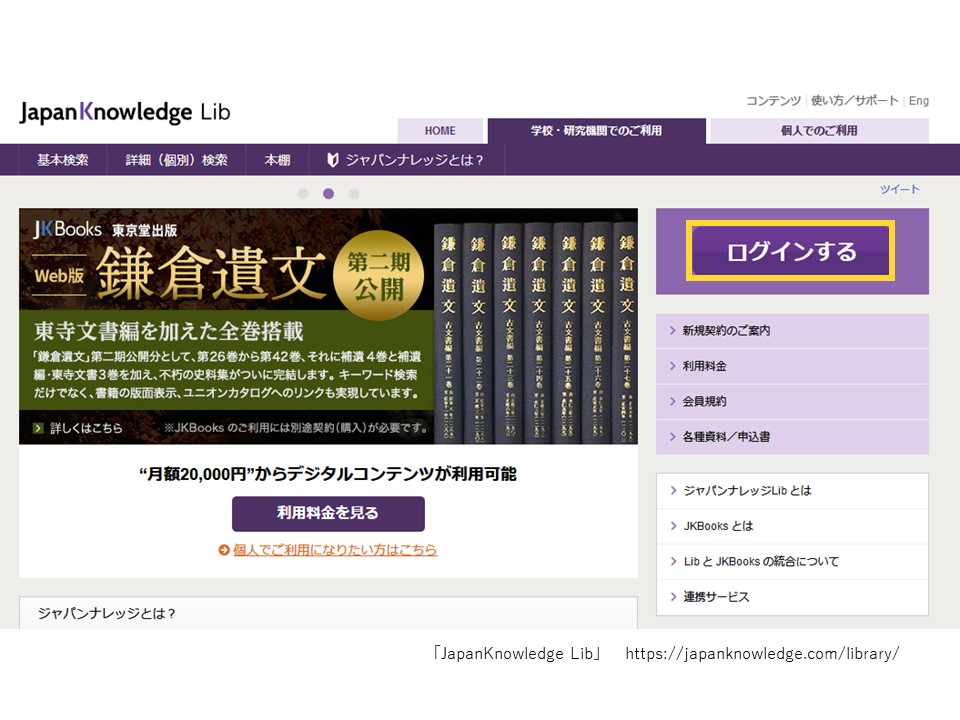Viewport: 960px width, 720px height.
Task: Open the 学校・研究機関でのご利用 tab
Action: [596, 131]
